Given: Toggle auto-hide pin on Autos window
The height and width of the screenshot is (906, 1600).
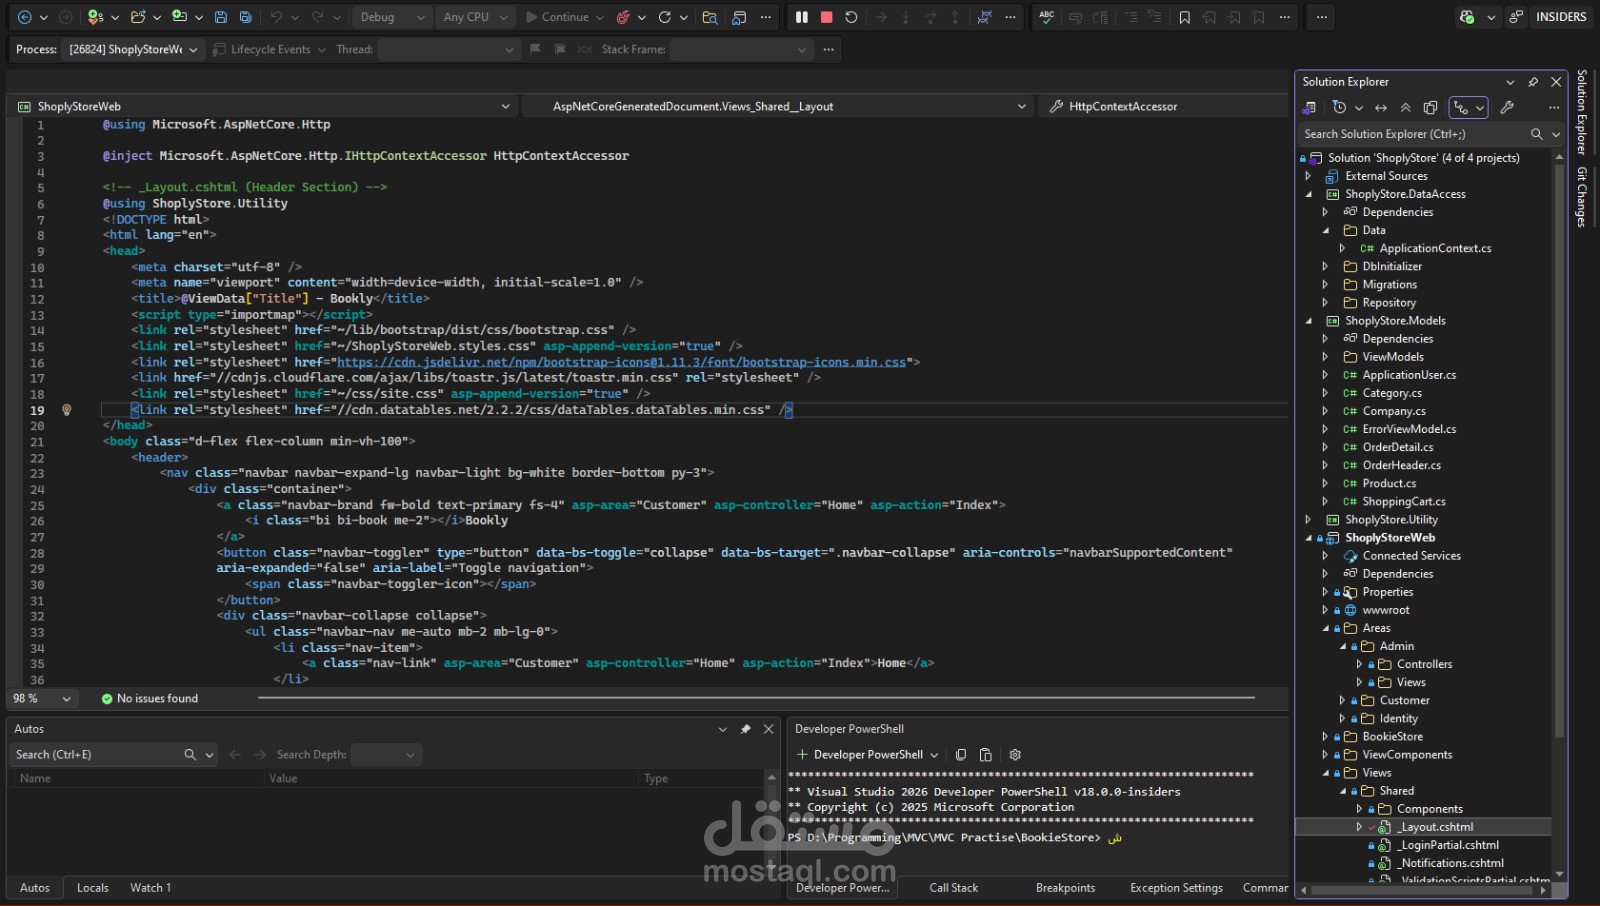Looking at the screenshot, I should click(745, 729).
